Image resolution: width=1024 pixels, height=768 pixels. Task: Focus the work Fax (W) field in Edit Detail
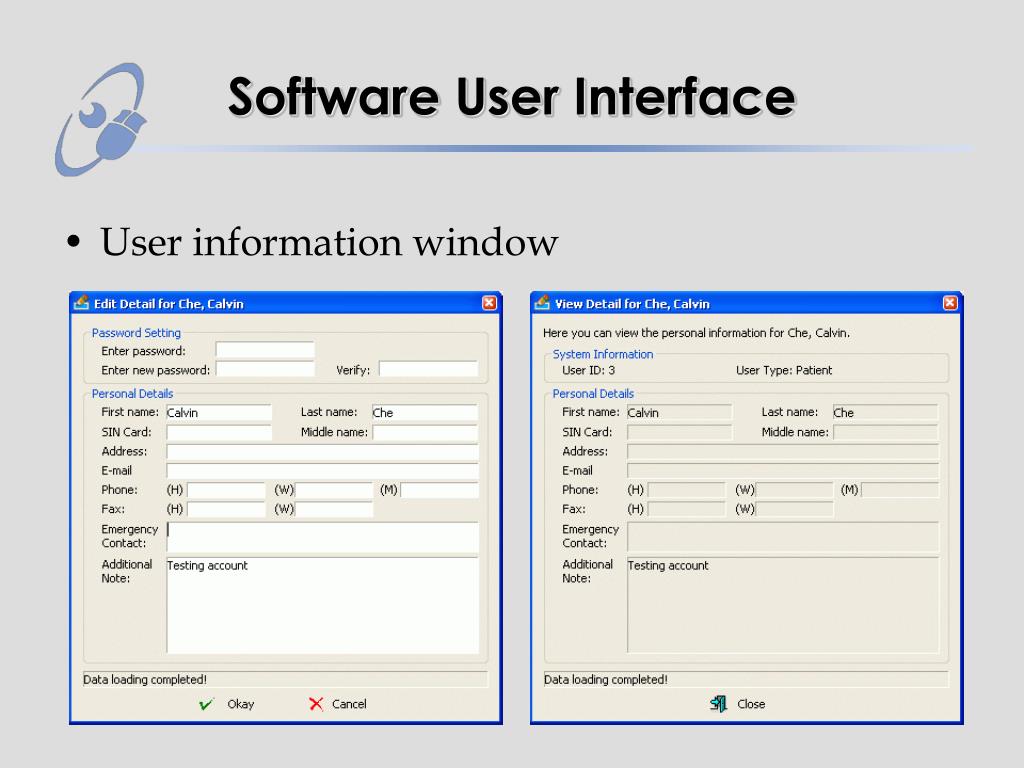coord(334,509)
